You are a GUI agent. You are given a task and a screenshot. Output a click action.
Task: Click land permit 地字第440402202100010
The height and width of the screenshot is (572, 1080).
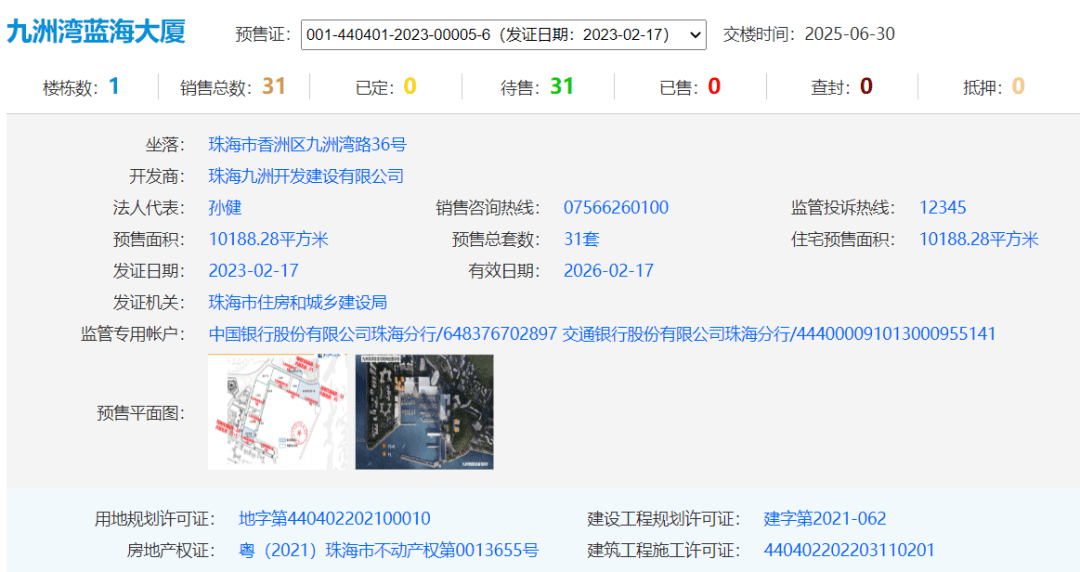point(334,519)
